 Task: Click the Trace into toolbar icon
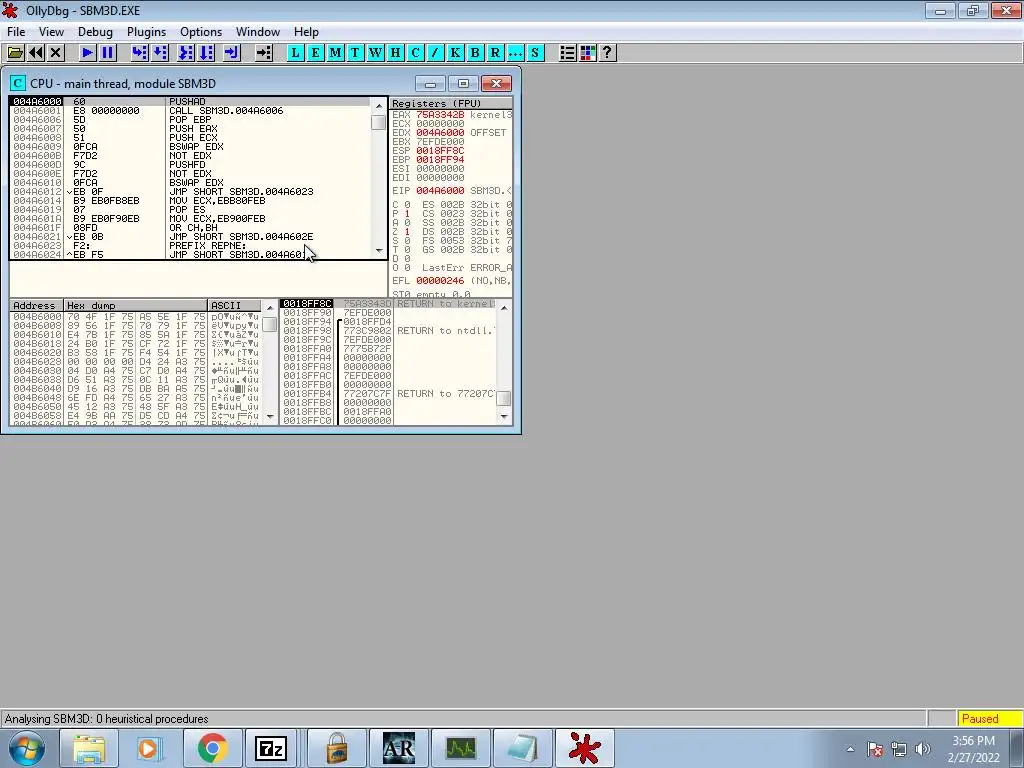(186, 53)
